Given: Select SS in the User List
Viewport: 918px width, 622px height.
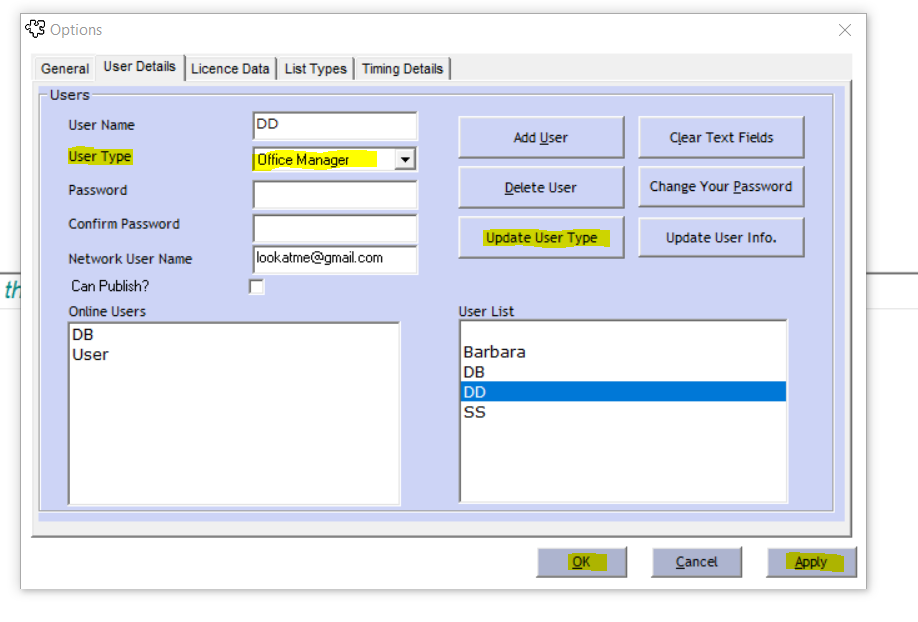Looking at the screenshot, I should (x=475, y=411).
